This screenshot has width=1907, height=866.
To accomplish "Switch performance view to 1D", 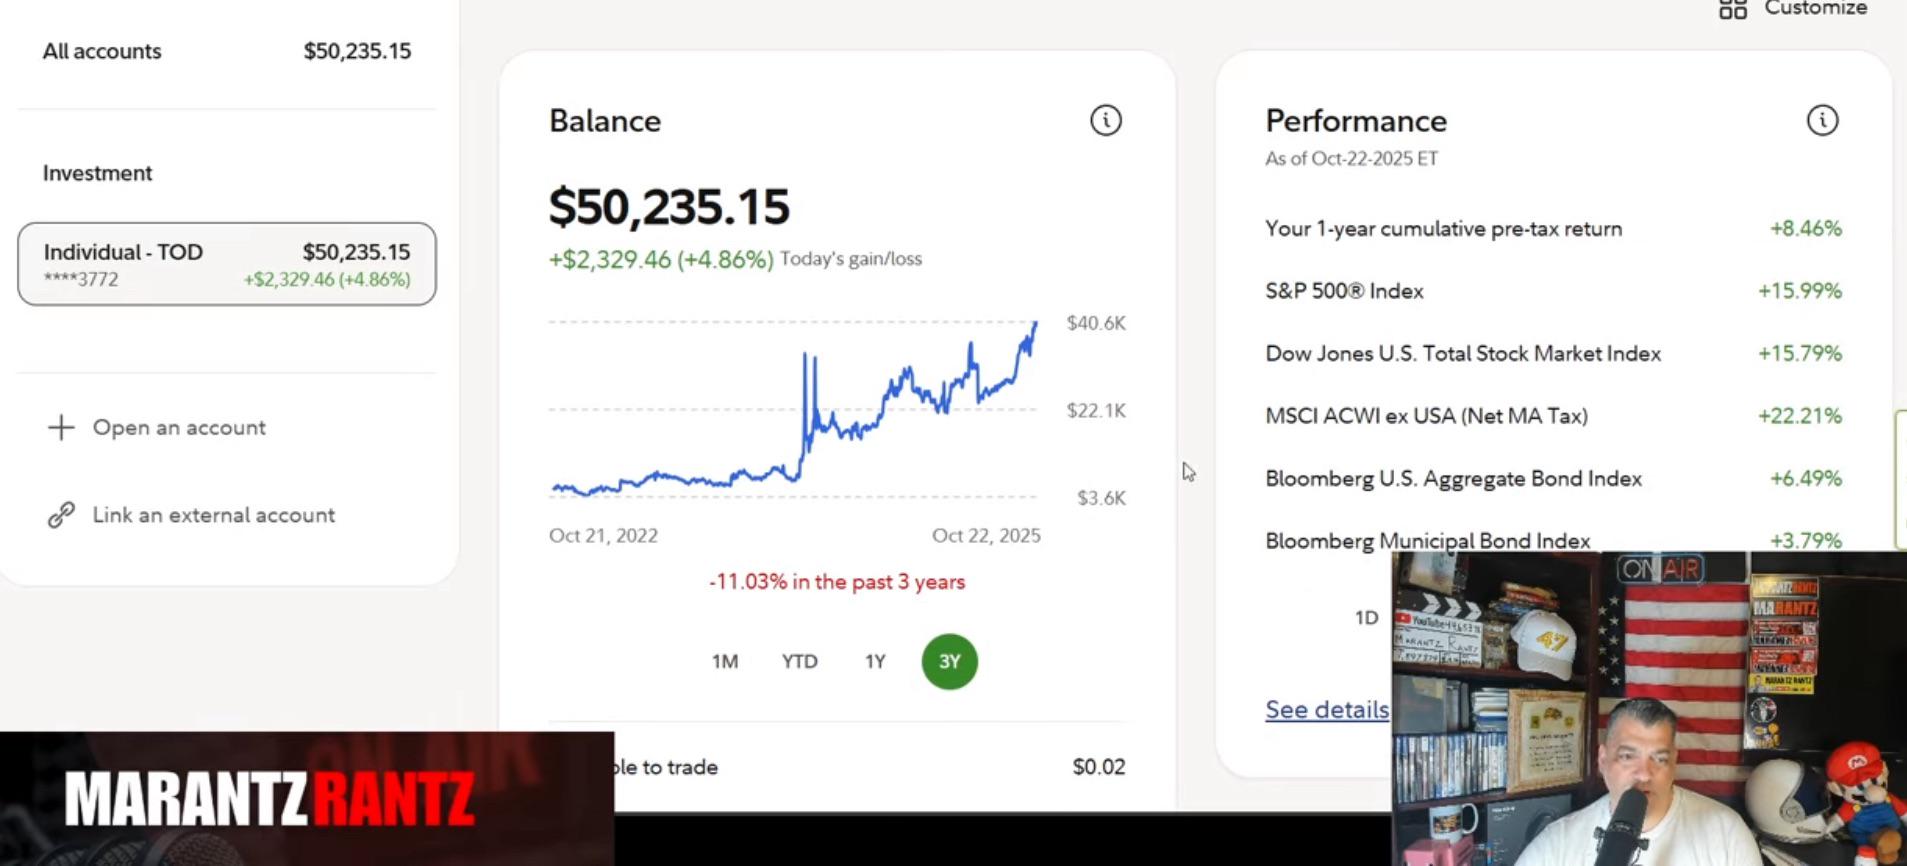I will pyautogui.click(x=1366, y=618).
